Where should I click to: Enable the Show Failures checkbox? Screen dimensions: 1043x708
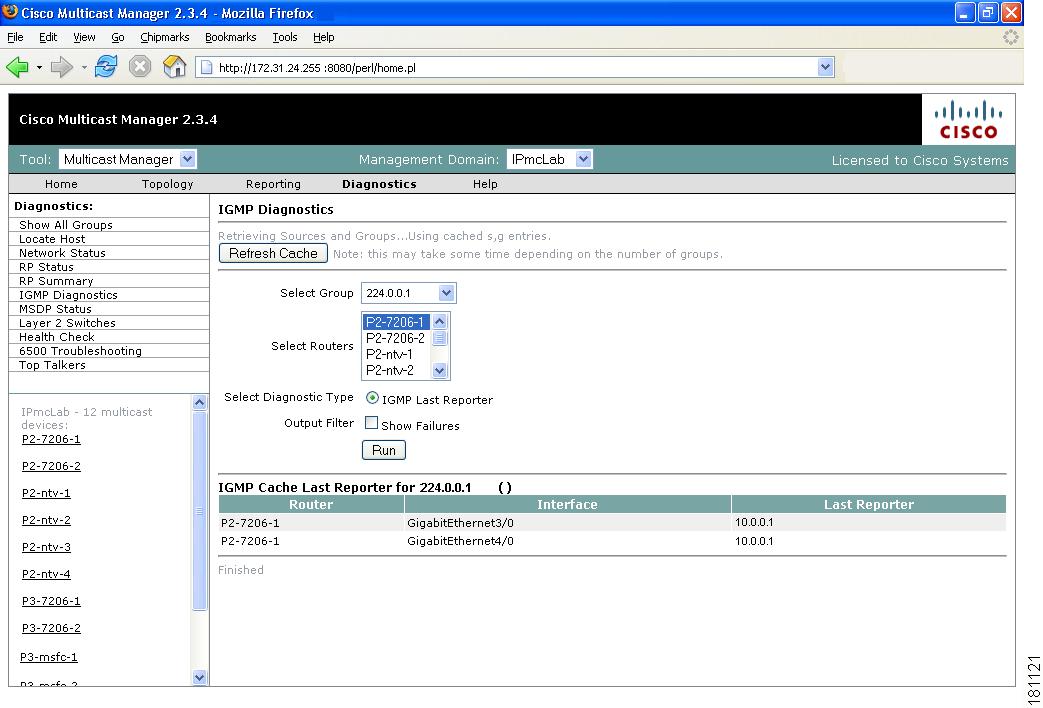coord(371,423)
